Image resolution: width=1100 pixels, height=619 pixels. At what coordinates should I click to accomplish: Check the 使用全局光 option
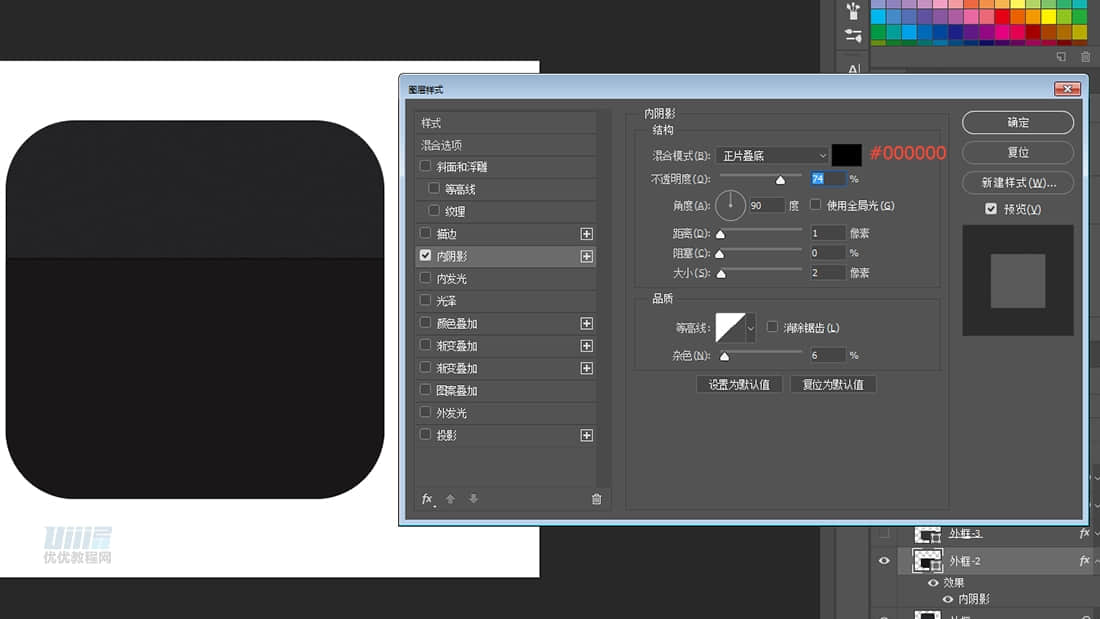coord(815,205)
